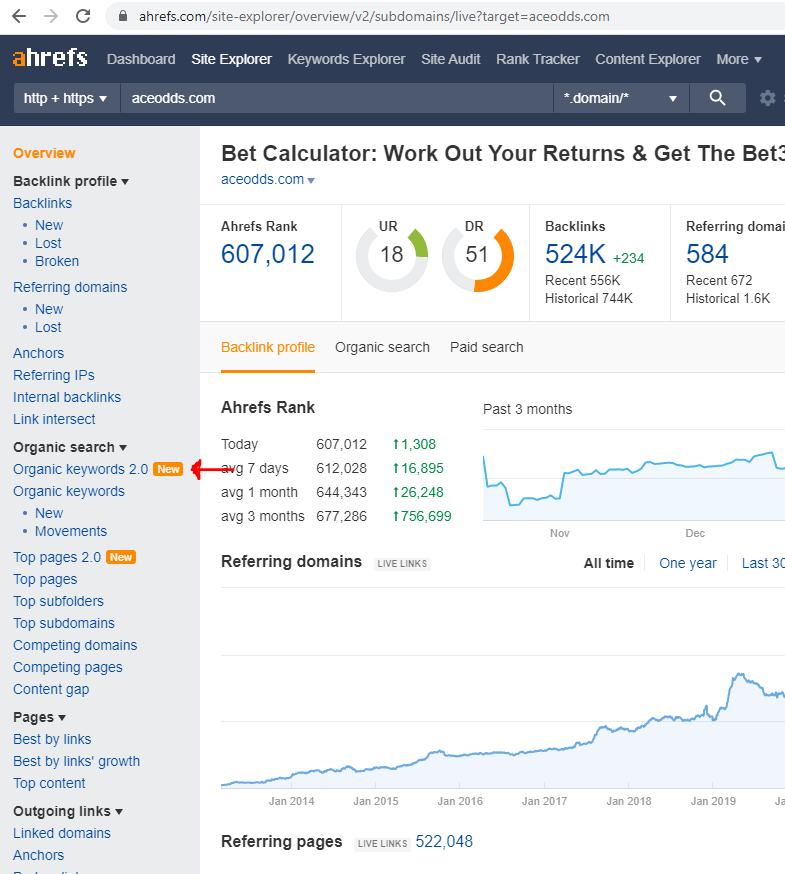
Task: Open Keywords Explorer from top menu
Action: [x=346, y=59]
